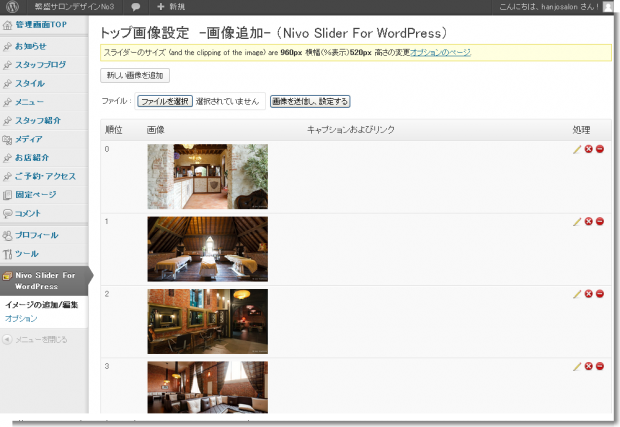Viewport: 620px width, 427px height.
Task: Click the WordPress logo in admin bar
Action: (x=11, y=7)
